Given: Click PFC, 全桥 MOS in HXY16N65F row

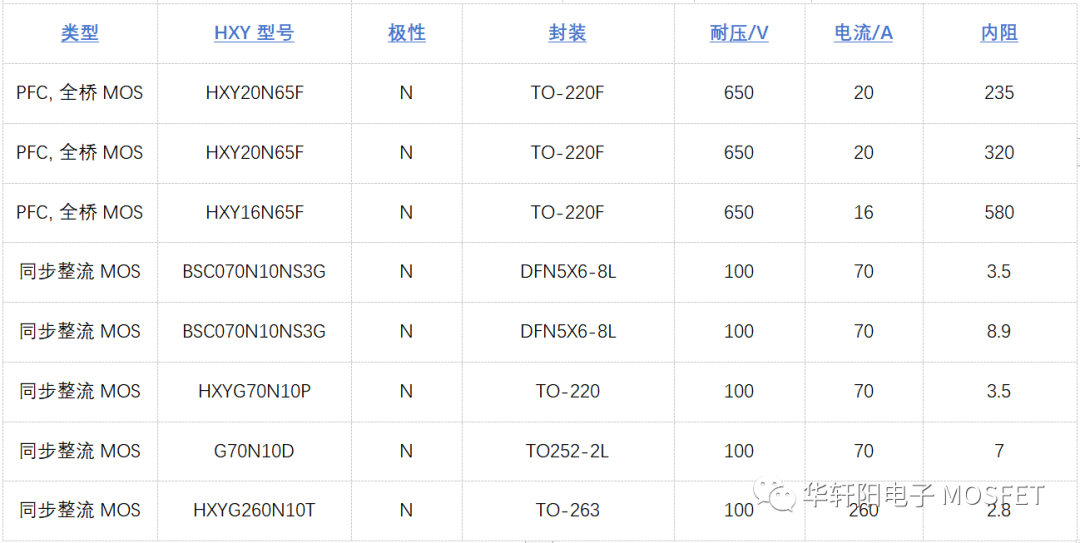Looking at the screenshot, I should (80, 212).
